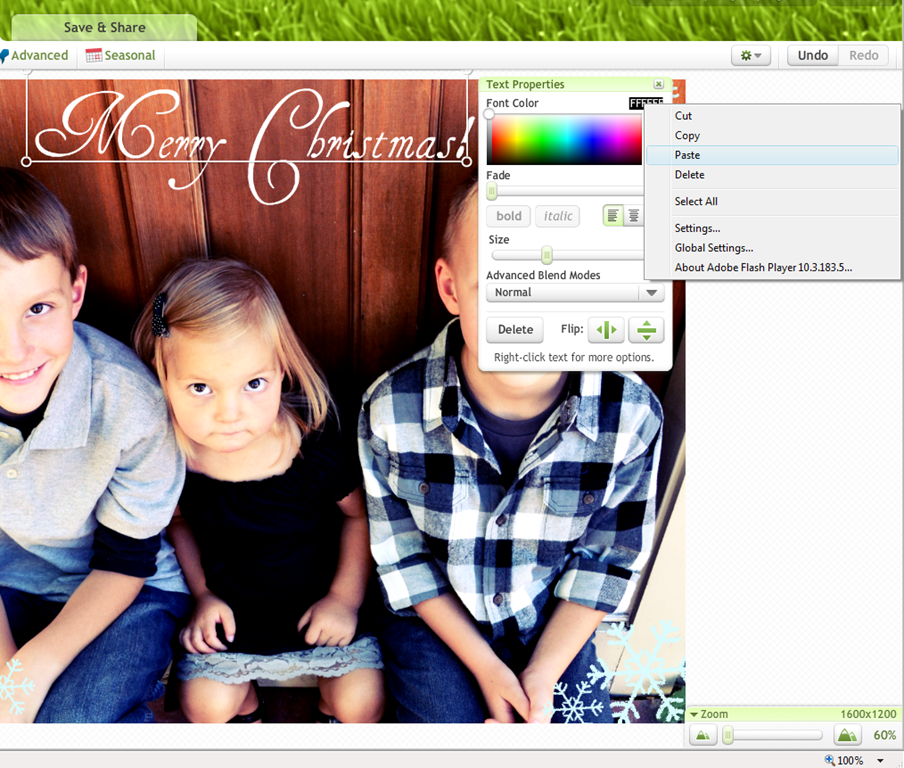Switch to the Advanced tab

35,55
